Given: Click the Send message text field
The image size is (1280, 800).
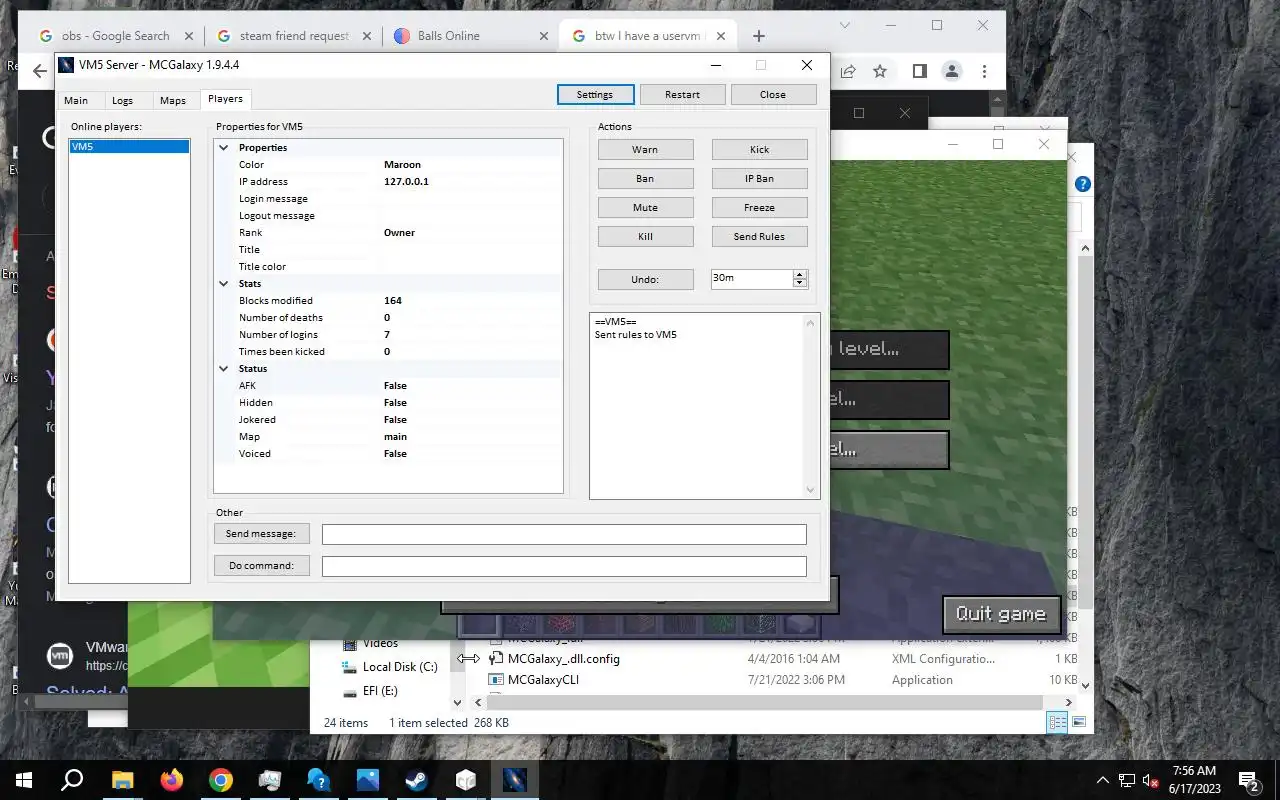Looking at the screenshot, I should point(564,534).
